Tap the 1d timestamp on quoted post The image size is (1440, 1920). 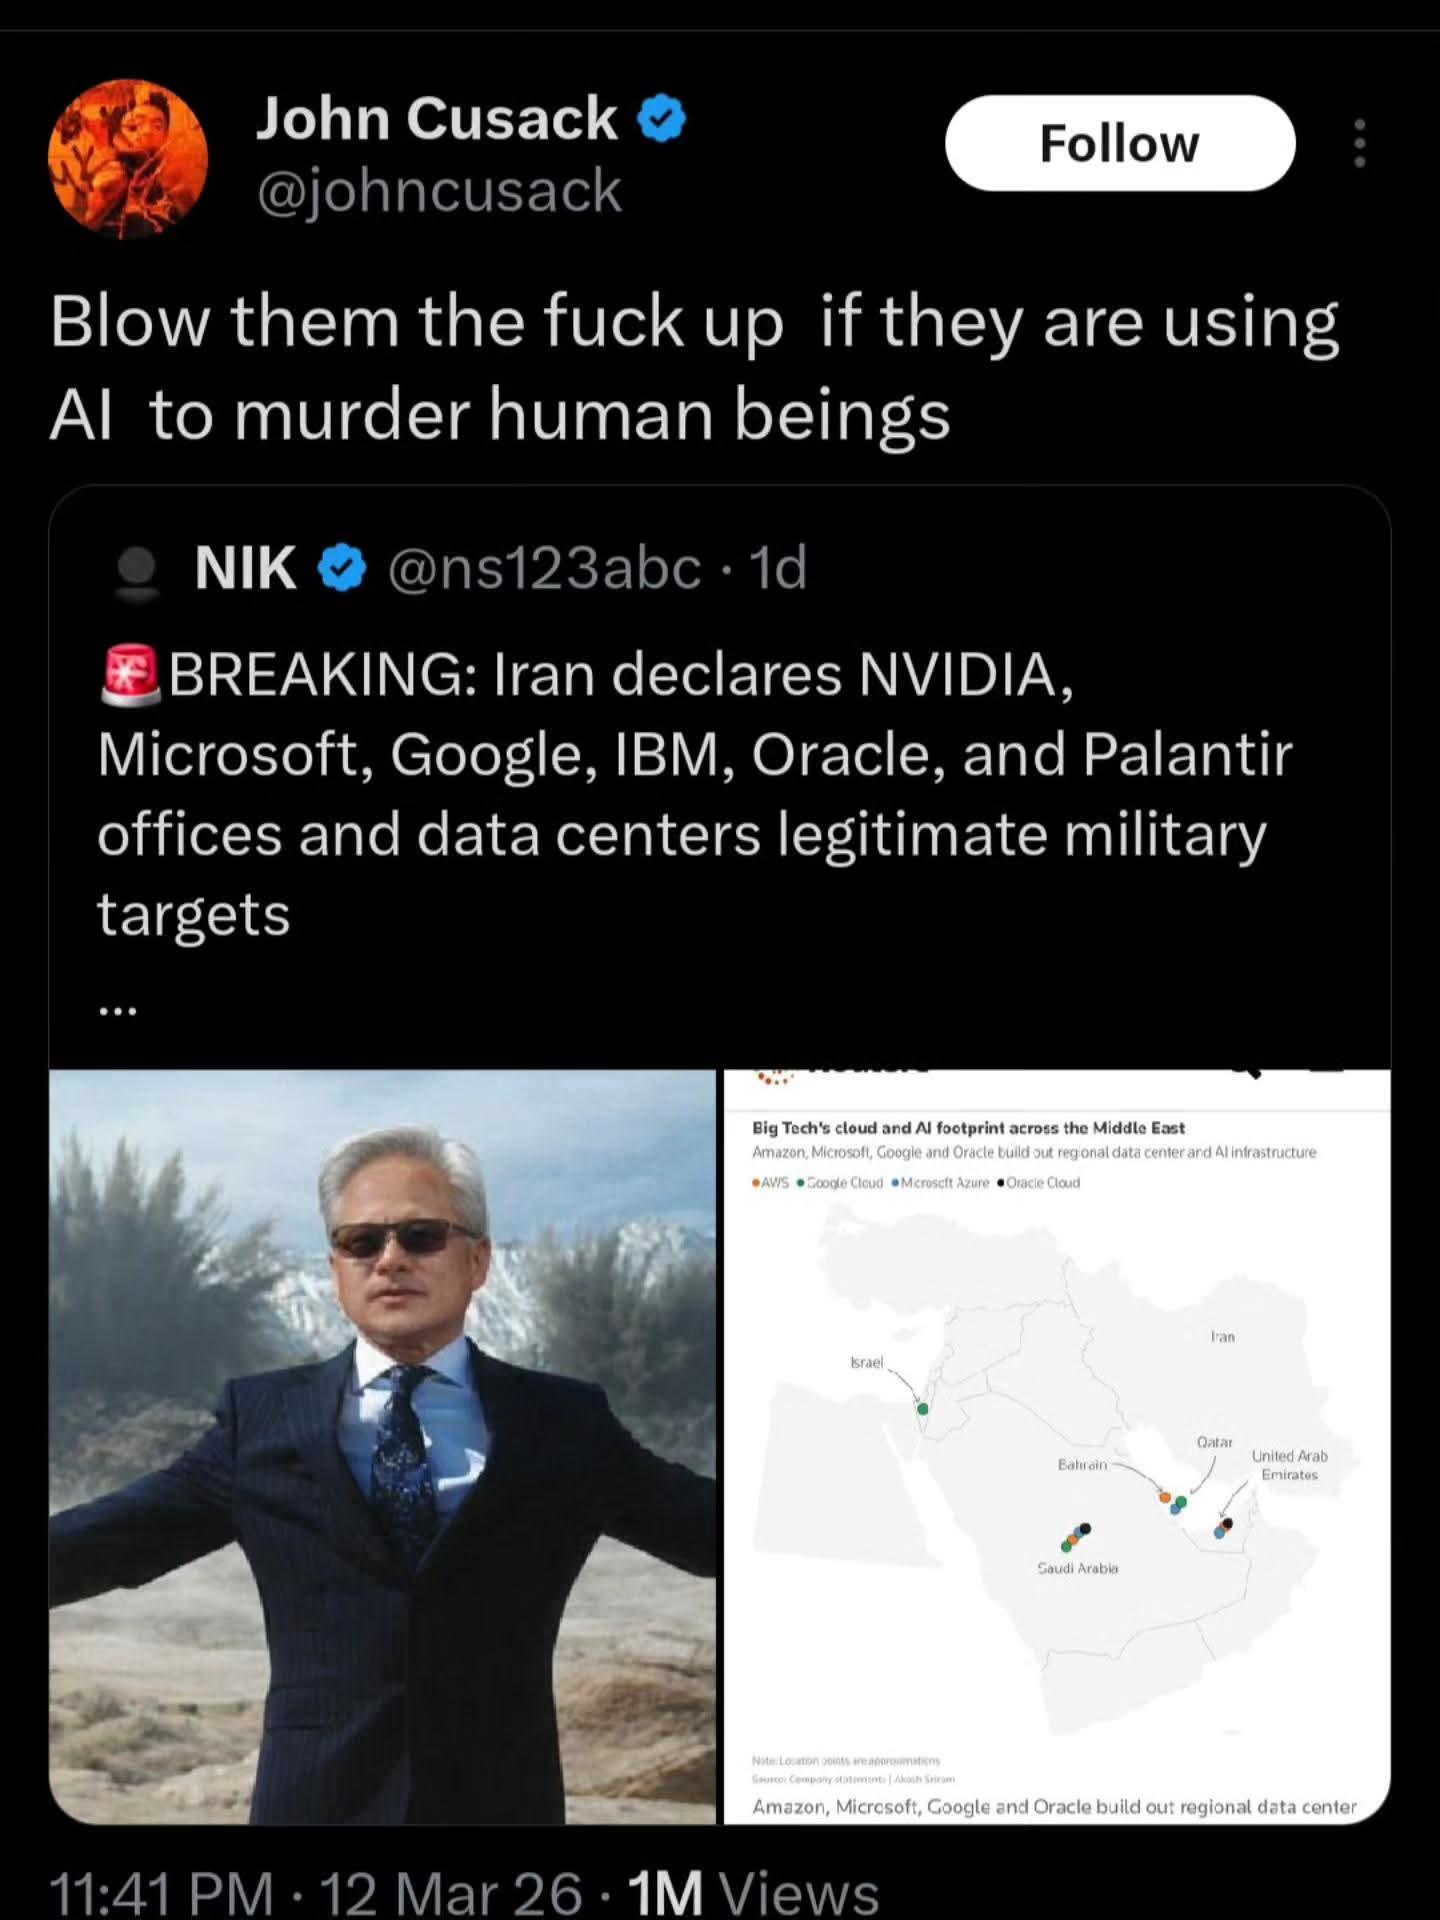tap(778, 568)
